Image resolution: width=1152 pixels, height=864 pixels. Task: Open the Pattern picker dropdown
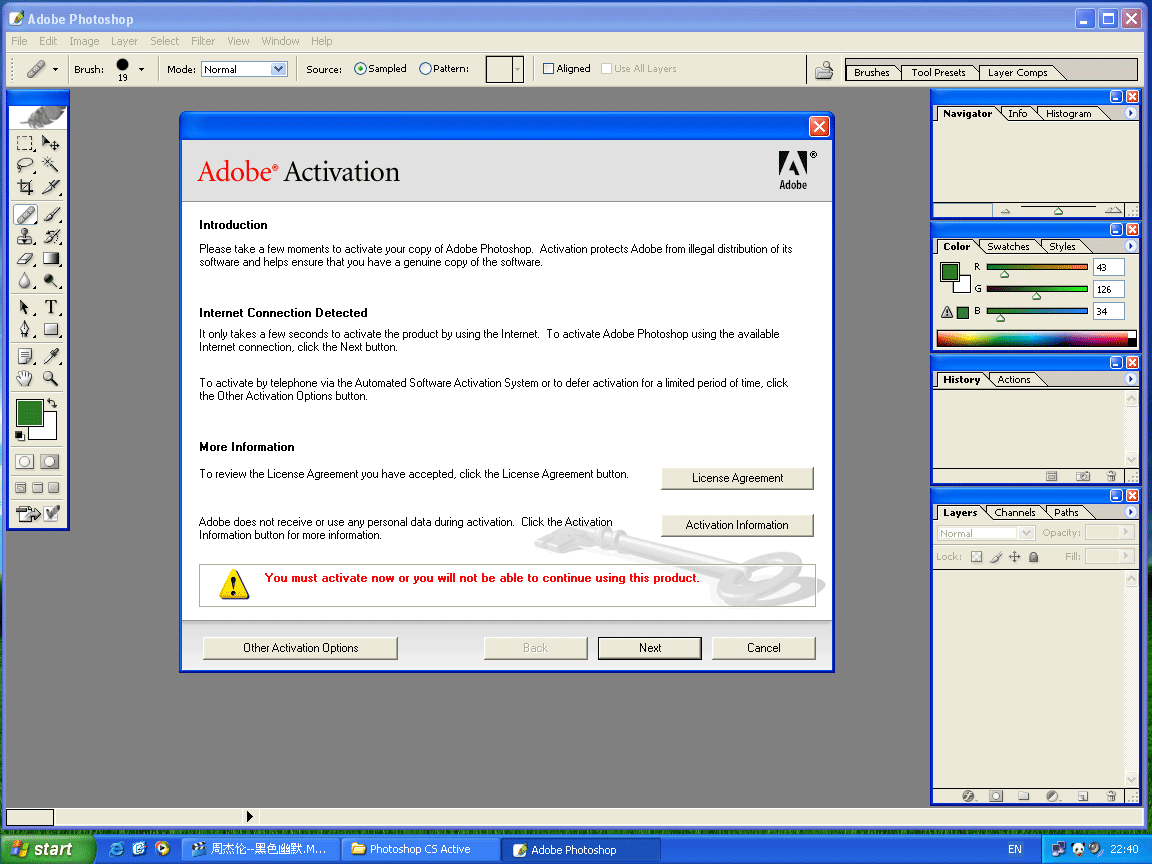click(x=517, y=70)
